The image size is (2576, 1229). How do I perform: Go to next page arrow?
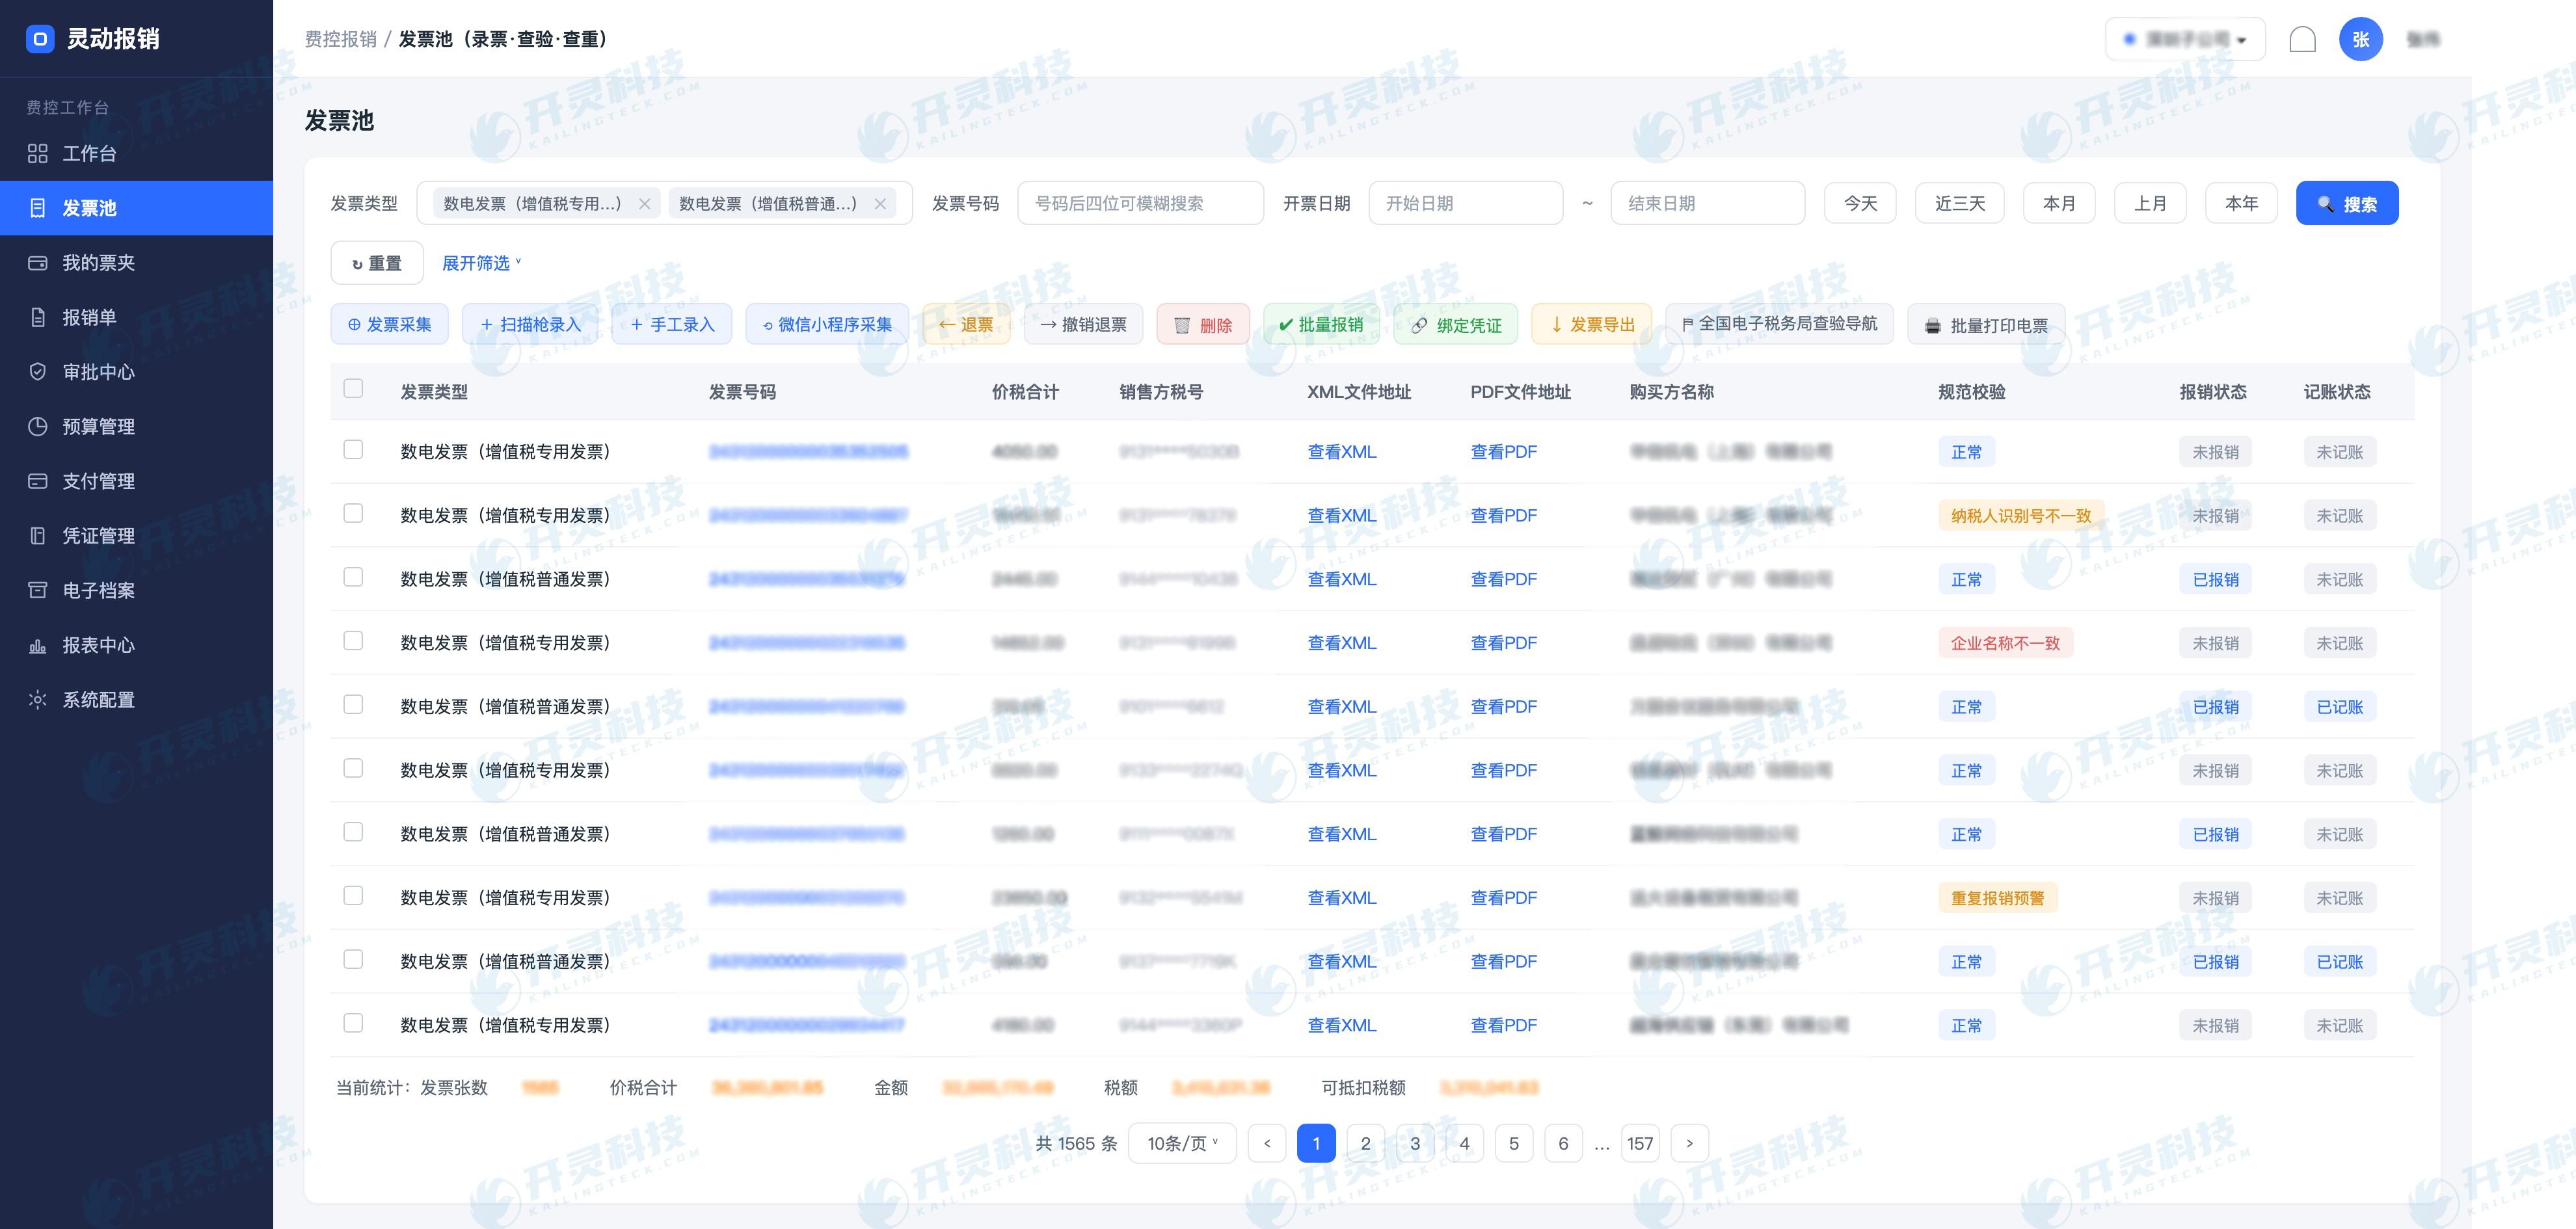[1690, 1143]
